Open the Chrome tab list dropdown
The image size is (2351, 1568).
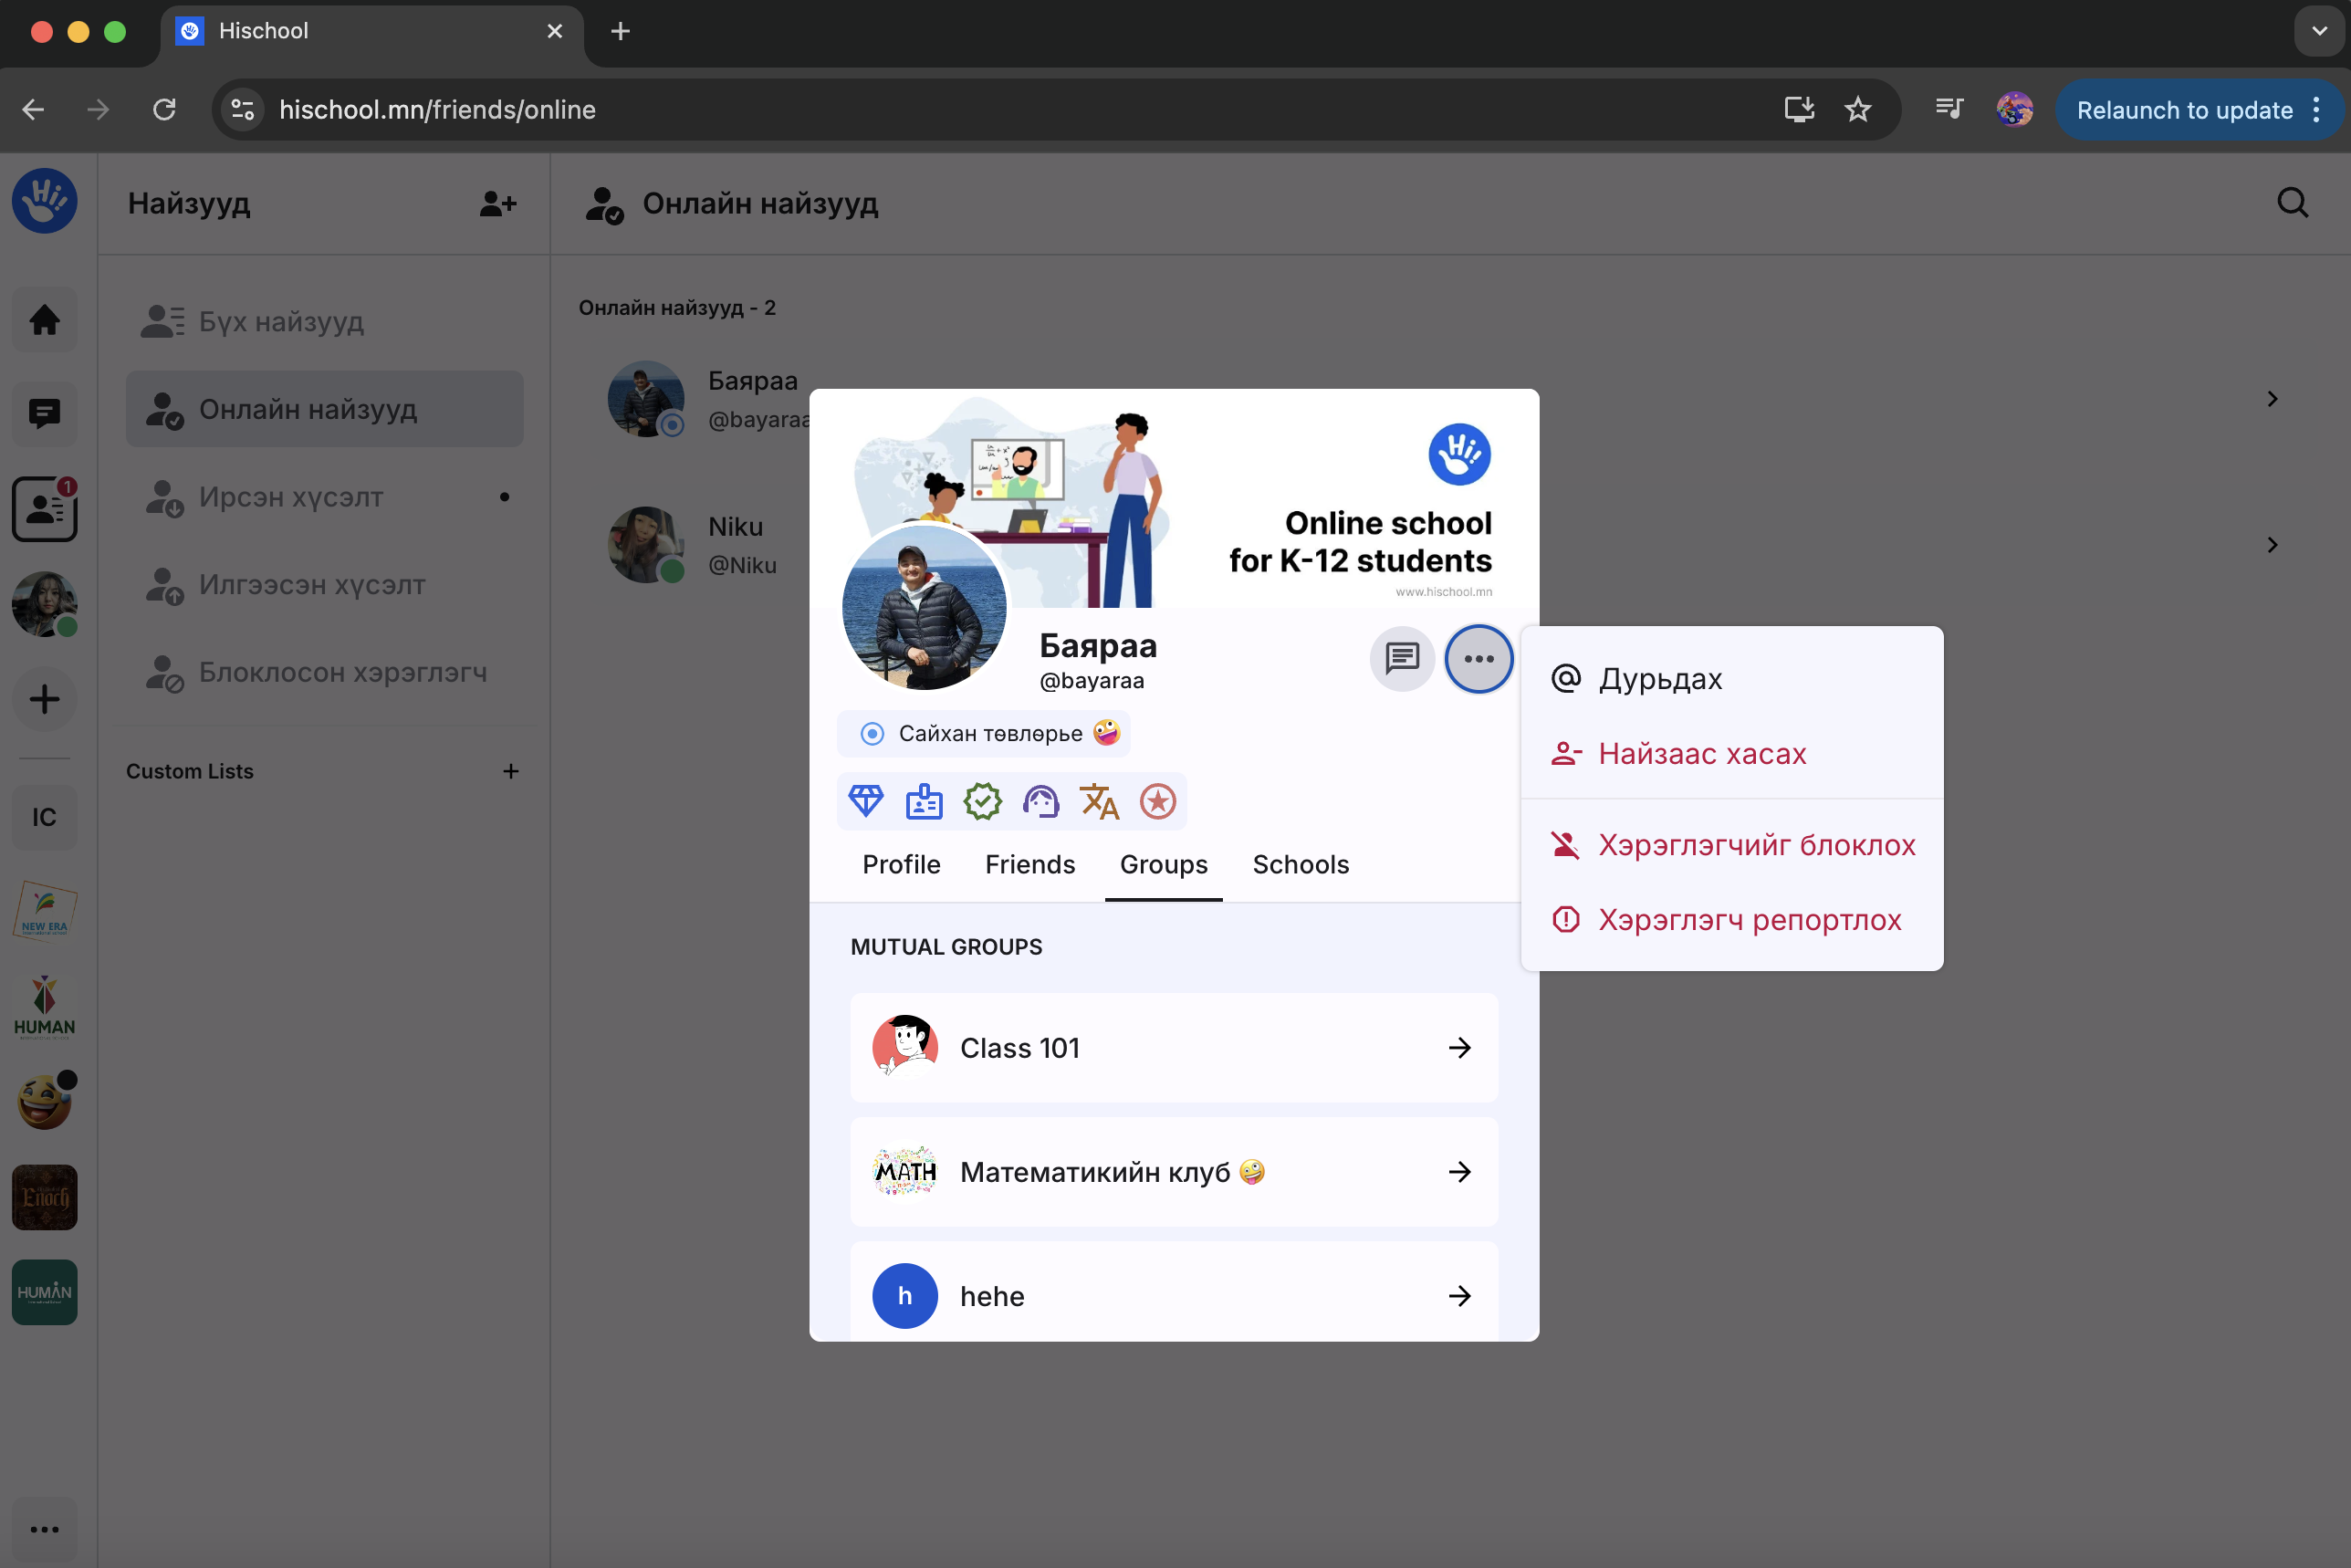[x=2319, y=31]
